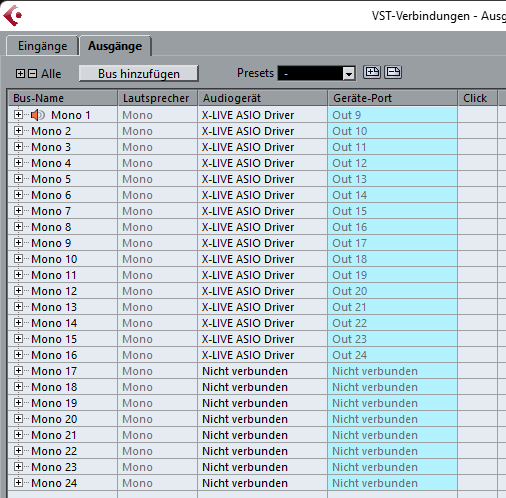Select the Mono 21 bus name
Screen dimensions: 506x498
point(54,435)
